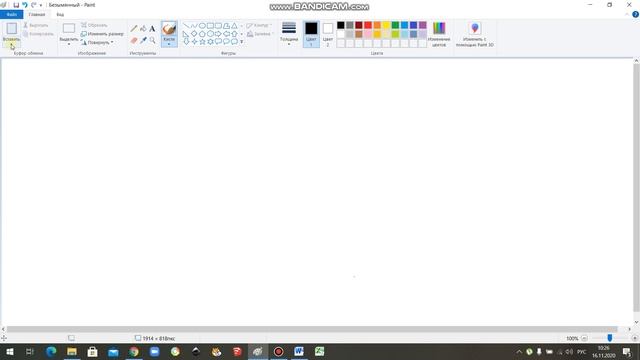Image resolution: width=640 pixels, height=360 pixels.
Task: Select the Magnifier tool
Action: pos(152,40)
